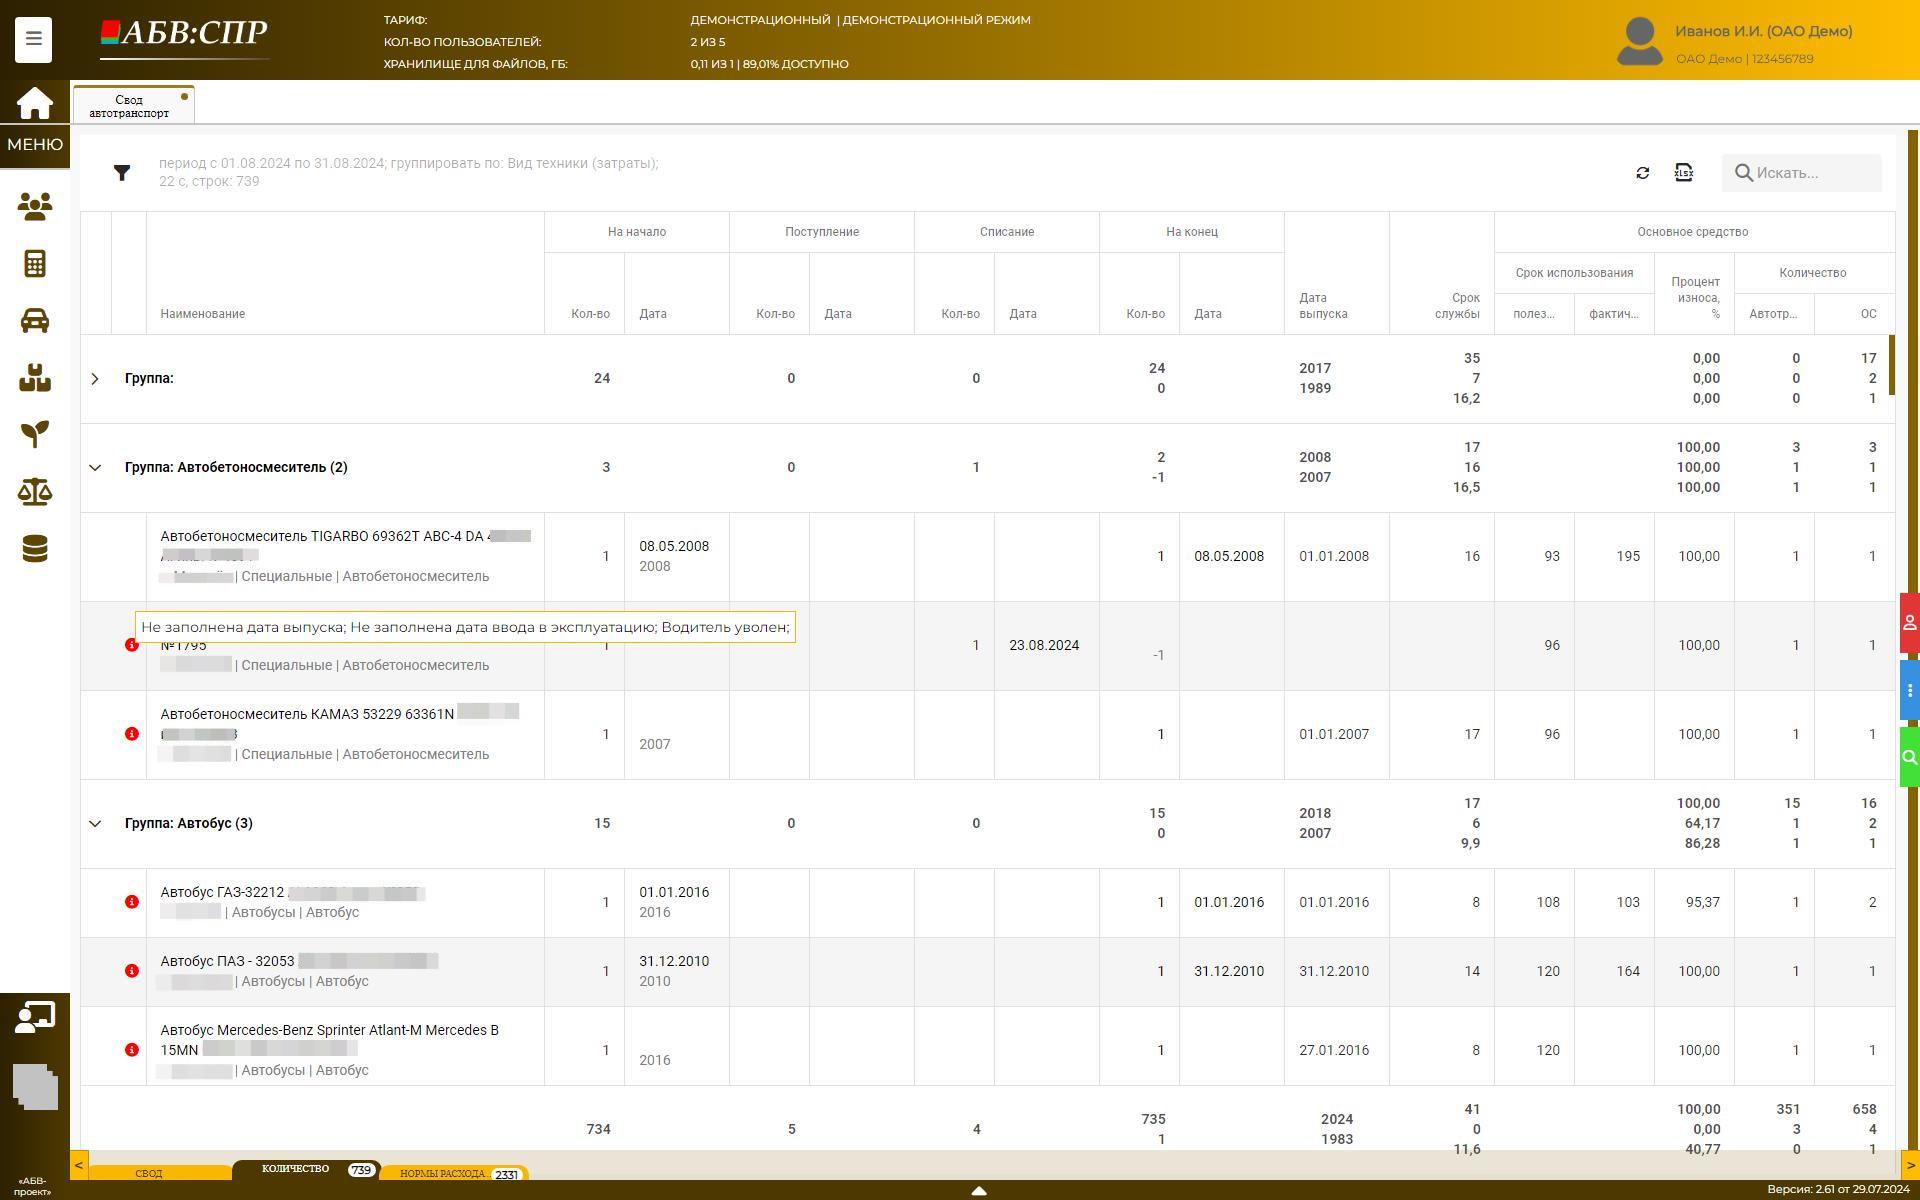Click the tab unsaved-dot indicator on Свод автотранспорт
The width and height of the screenshot is (1920, 1200).
coord(184,97)
